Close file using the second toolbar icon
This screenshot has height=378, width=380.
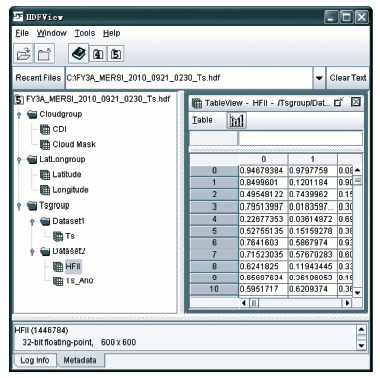(44, 54)
